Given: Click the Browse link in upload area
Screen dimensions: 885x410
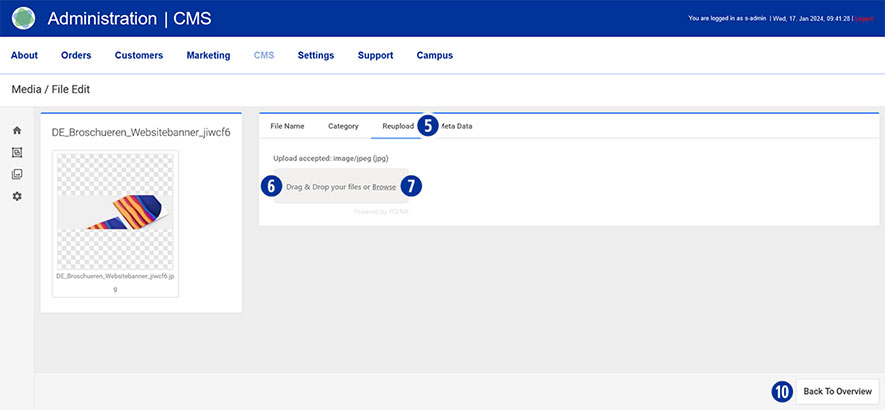Looking at the screenshot, I should pyautogui.click(x=384, y=187).
